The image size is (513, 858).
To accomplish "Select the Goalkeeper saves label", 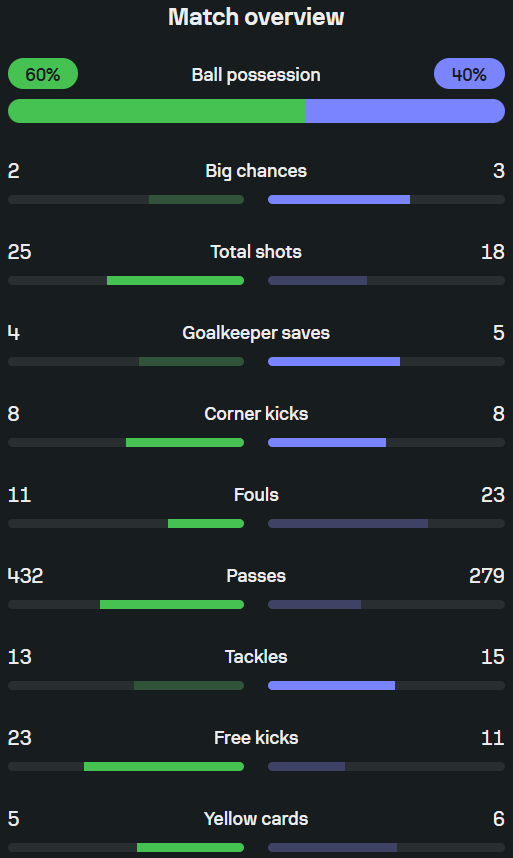I will 256,333.
